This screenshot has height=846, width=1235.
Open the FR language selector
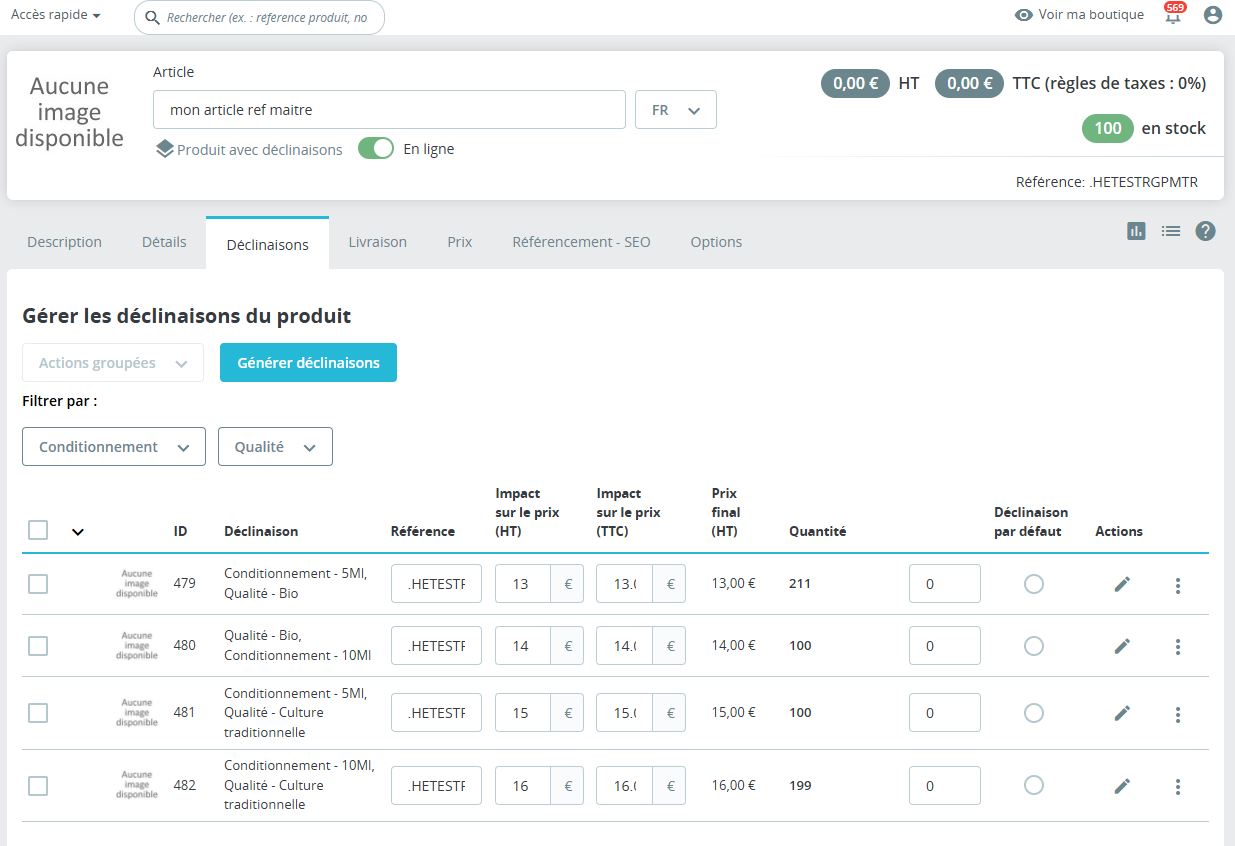point(676,110)
